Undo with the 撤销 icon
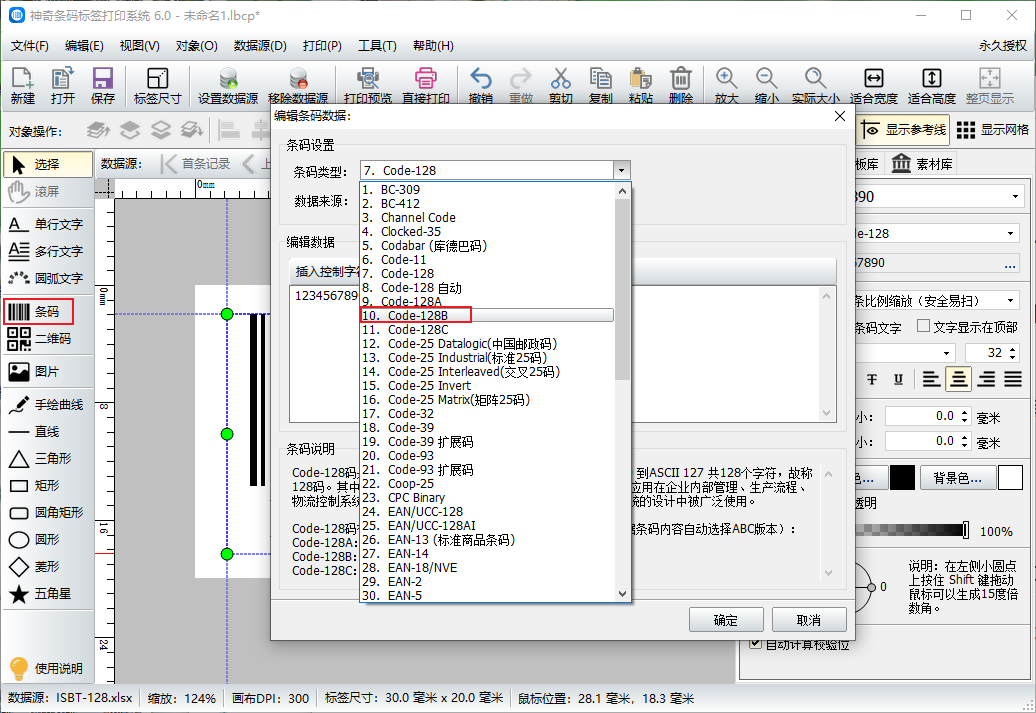This screenshot has width=1036, height=713. [x=480, y=85]
